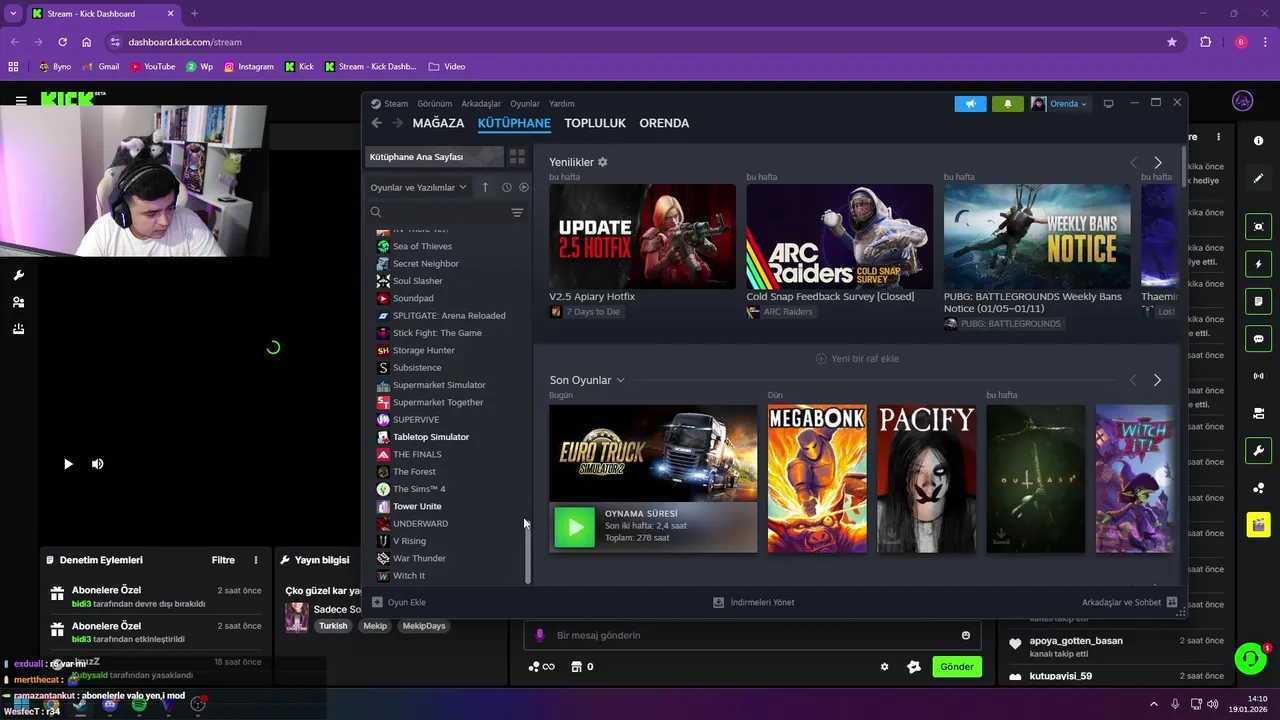Select Soundpad in library list
The width and height of the screenshot is (1280, 720).
(413, 298)
